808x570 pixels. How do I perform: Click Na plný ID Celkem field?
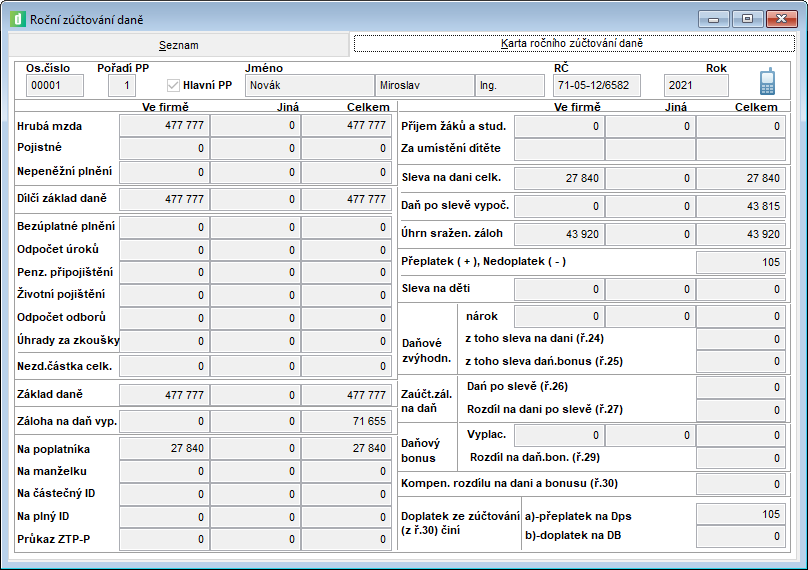pos(346,517)
